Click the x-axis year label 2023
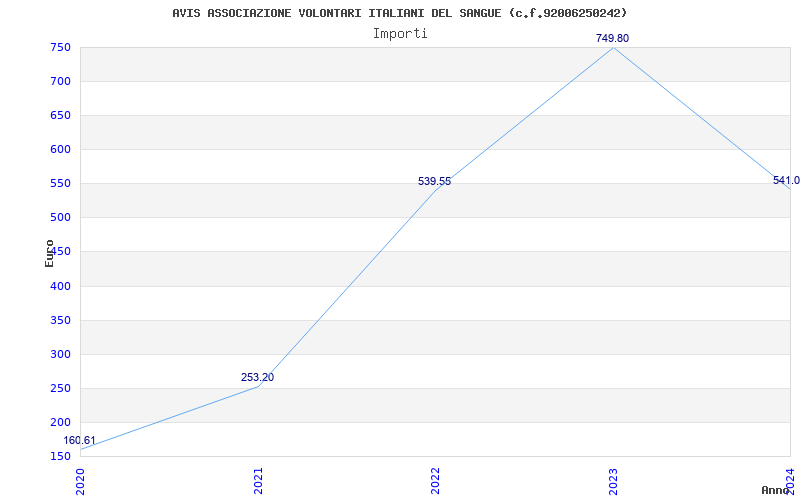This screenshot has height=500, width=800. pyautogui.click(x=613, y=481)
